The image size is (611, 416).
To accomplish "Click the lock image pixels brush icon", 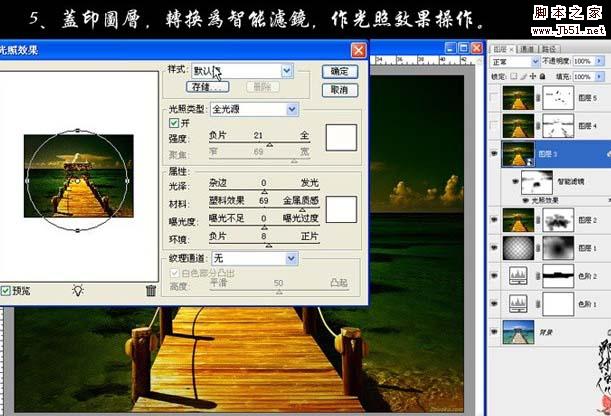I will point(524,76).
